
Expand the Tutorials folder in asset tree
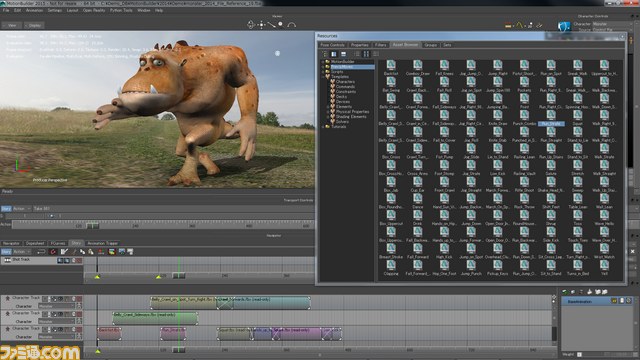click(323, 127)
